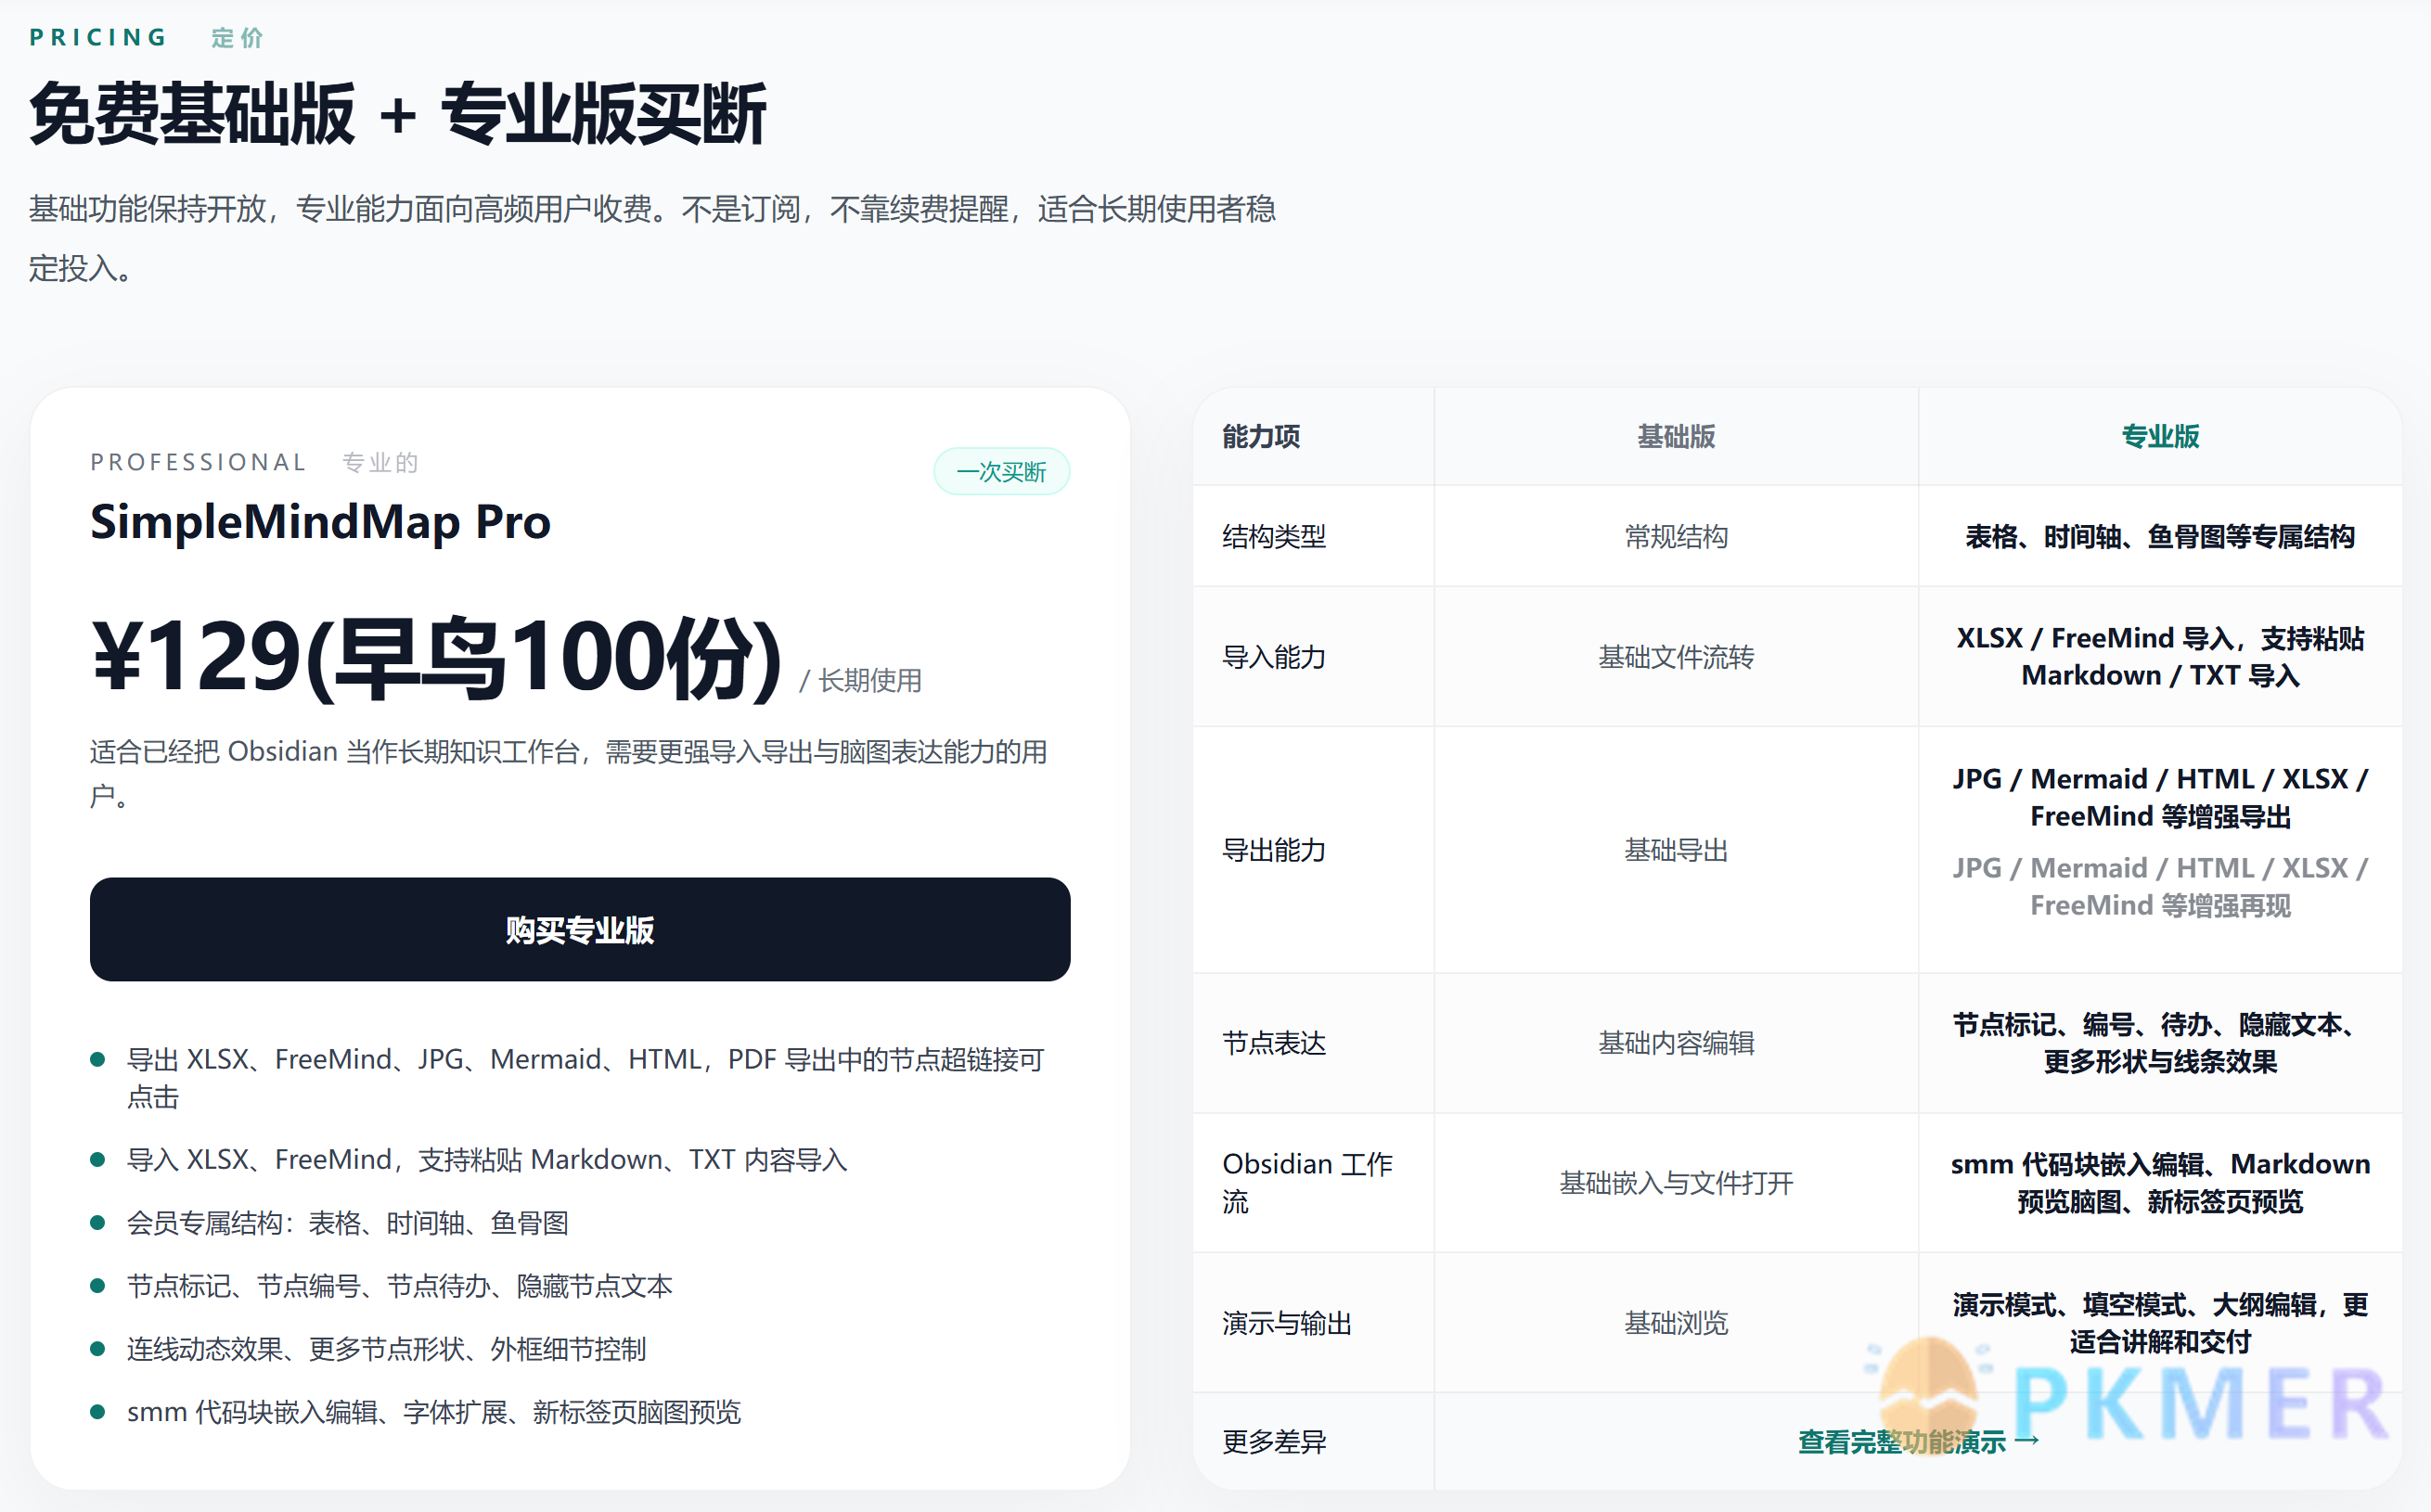Click the / 长期使用 label

(860, 680)
